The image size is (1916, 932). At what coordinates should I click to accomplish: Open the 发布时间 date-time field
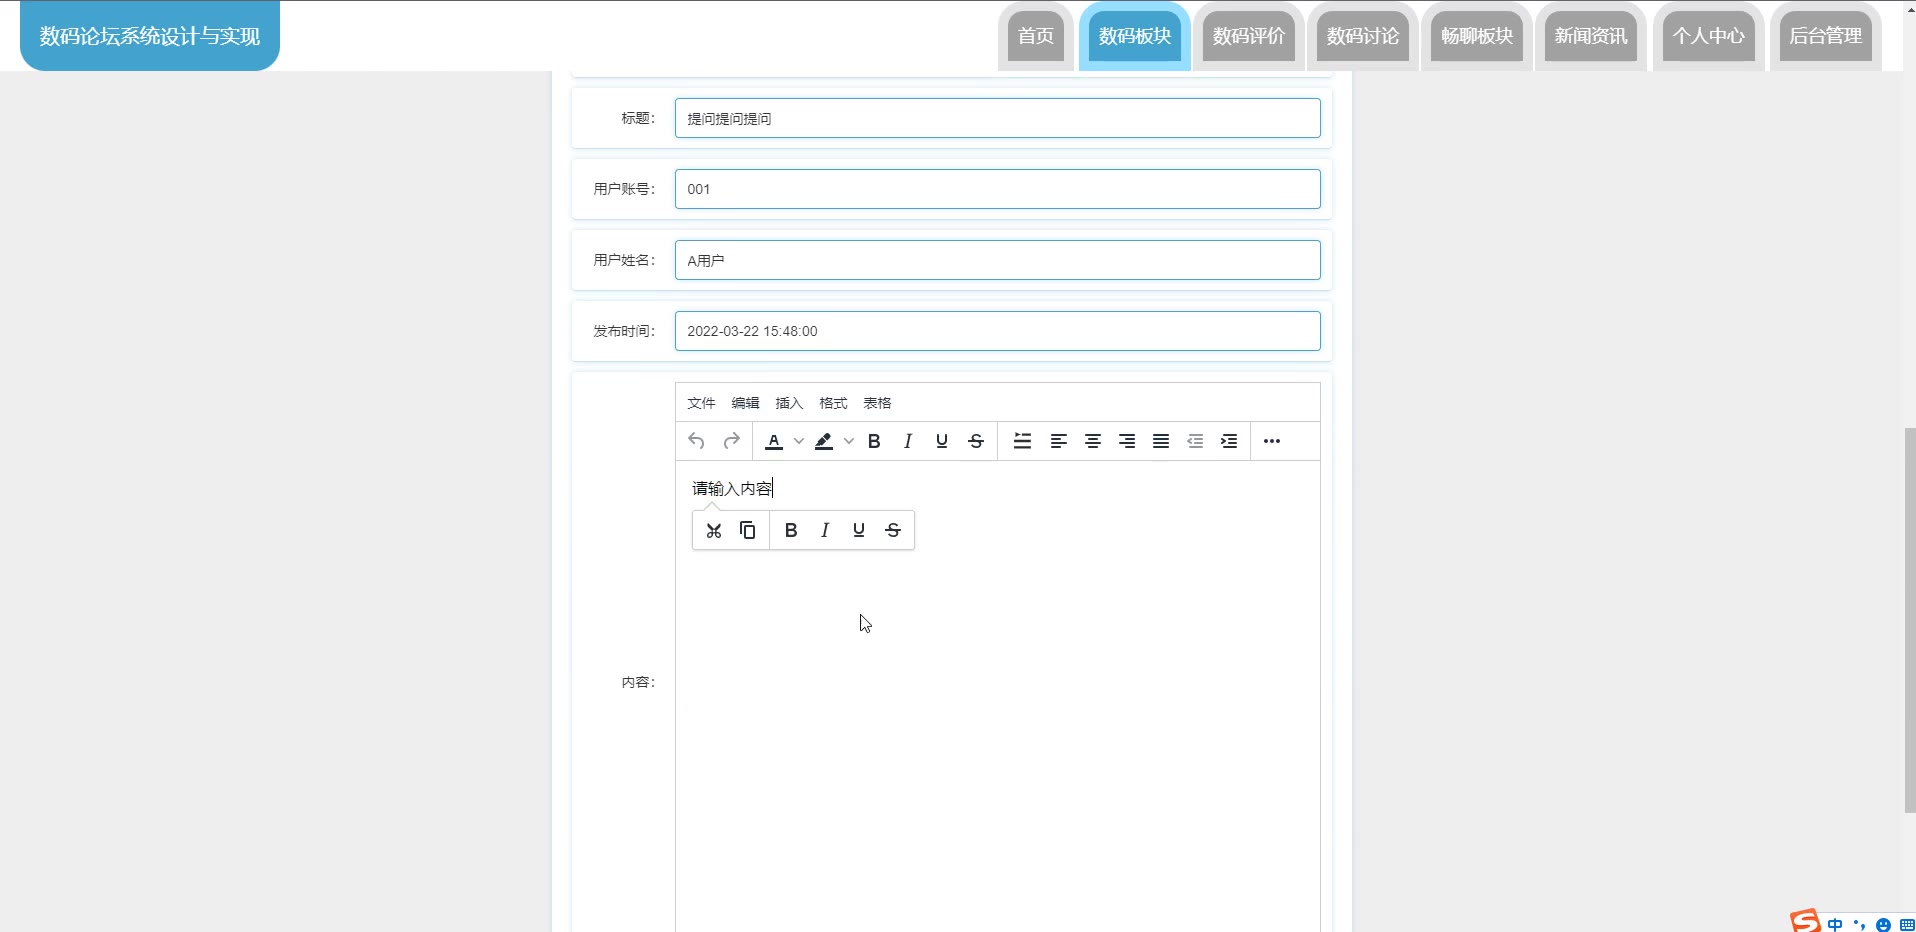[x=997, y=331]
